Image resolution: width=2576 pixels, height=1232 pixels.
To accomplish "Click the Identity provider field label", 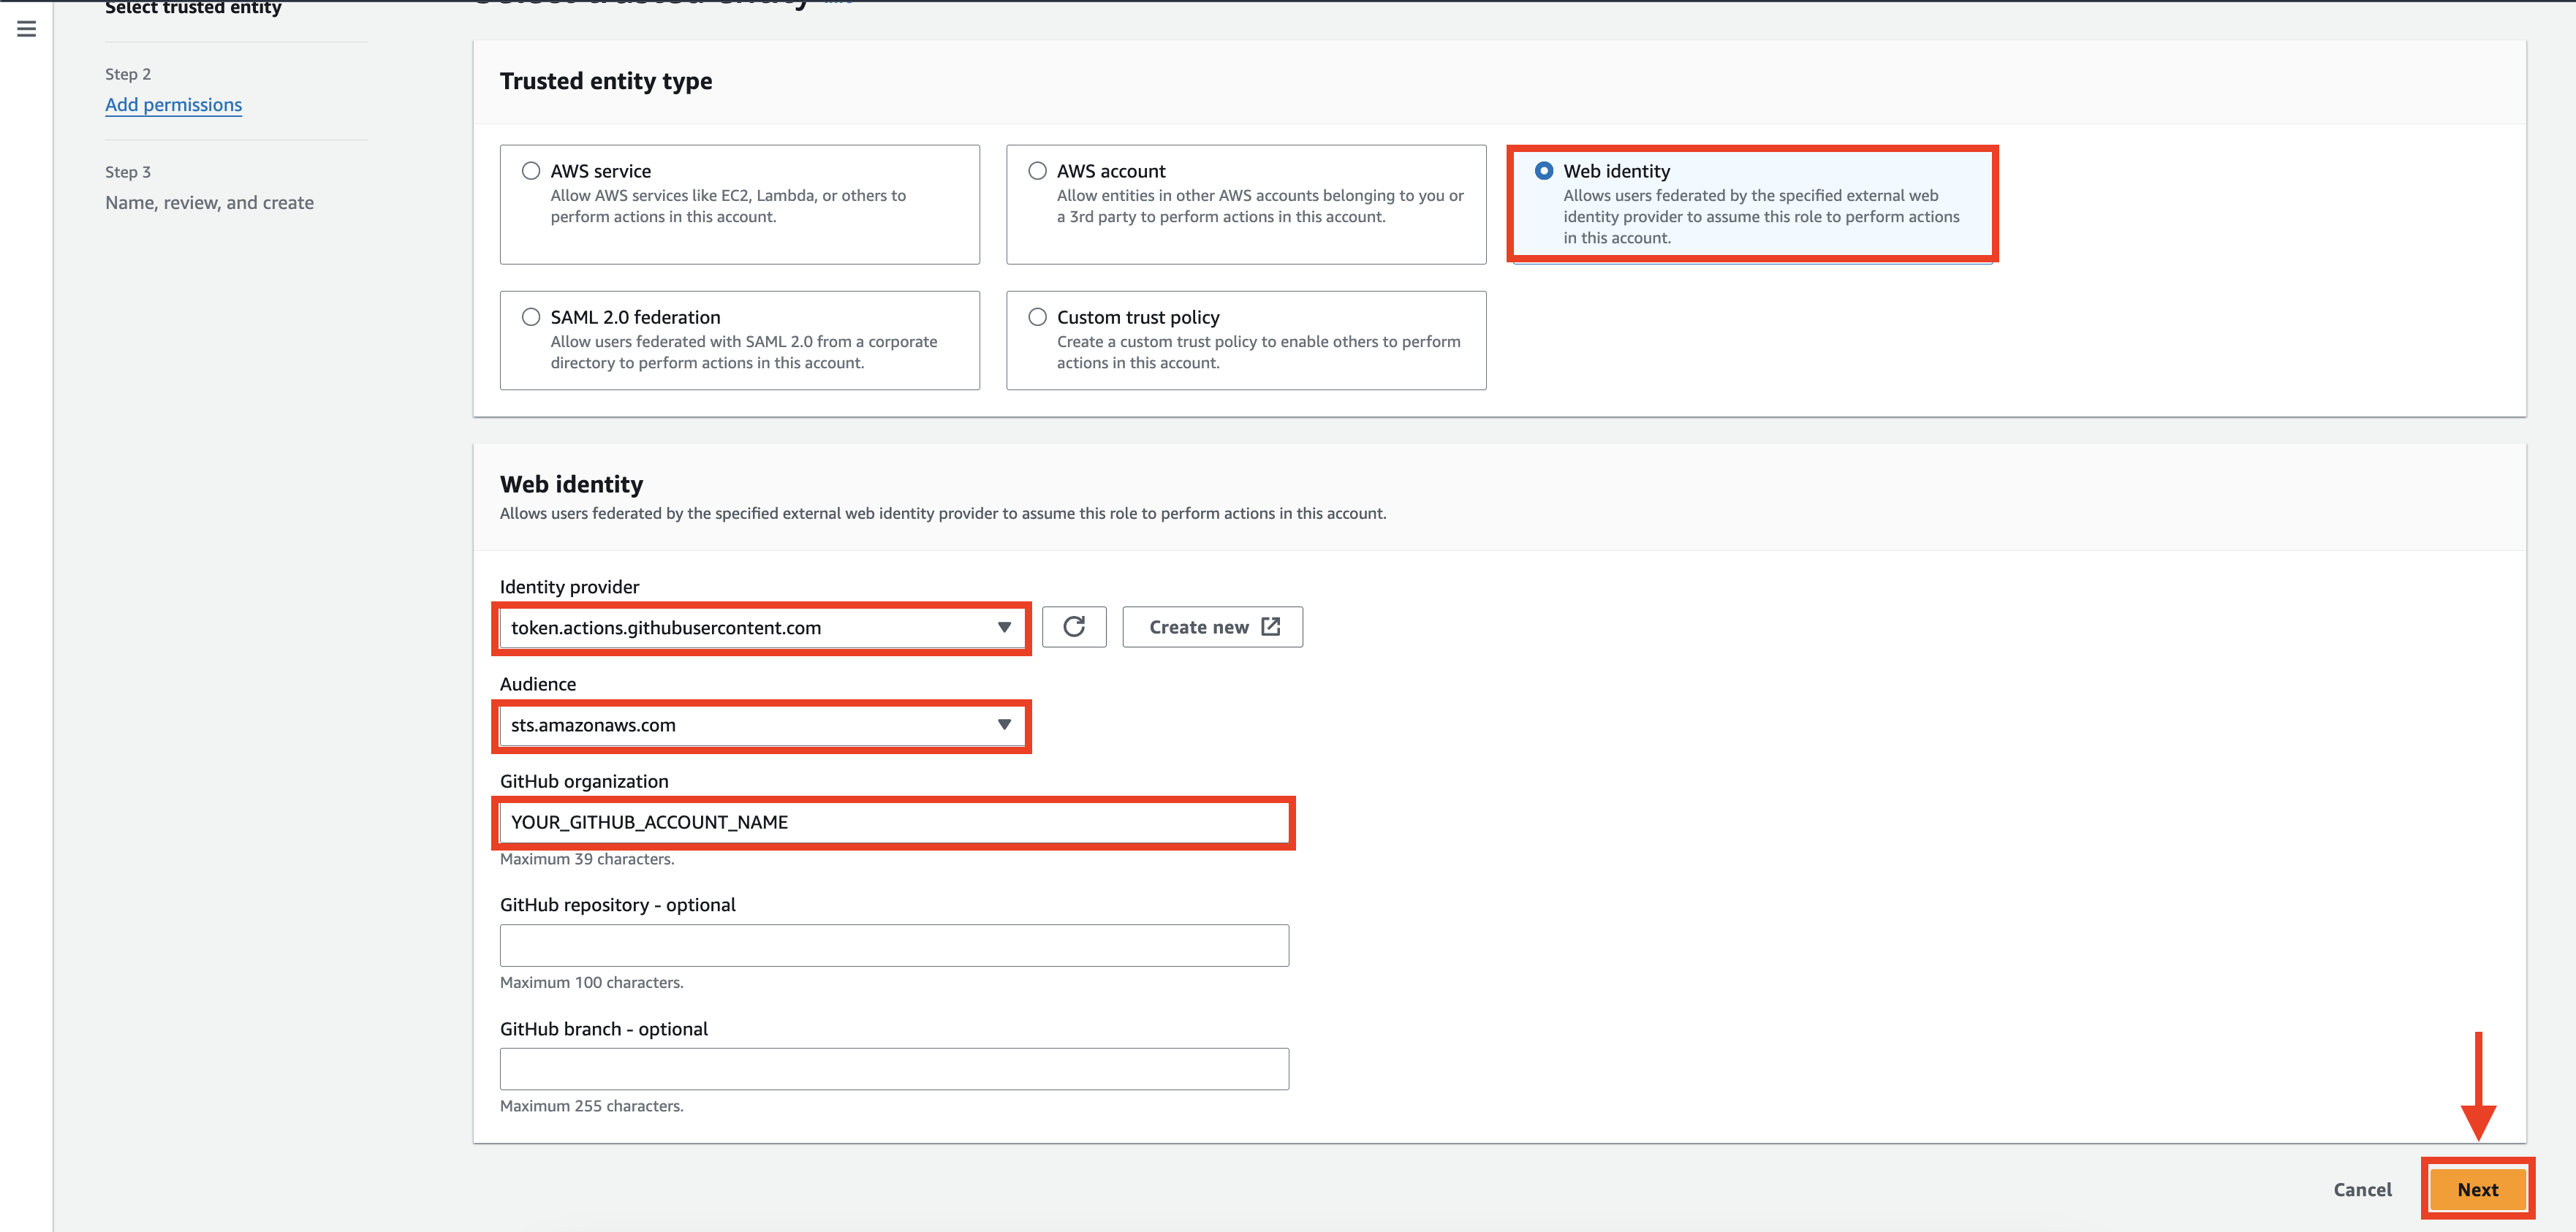I will 570,587.
